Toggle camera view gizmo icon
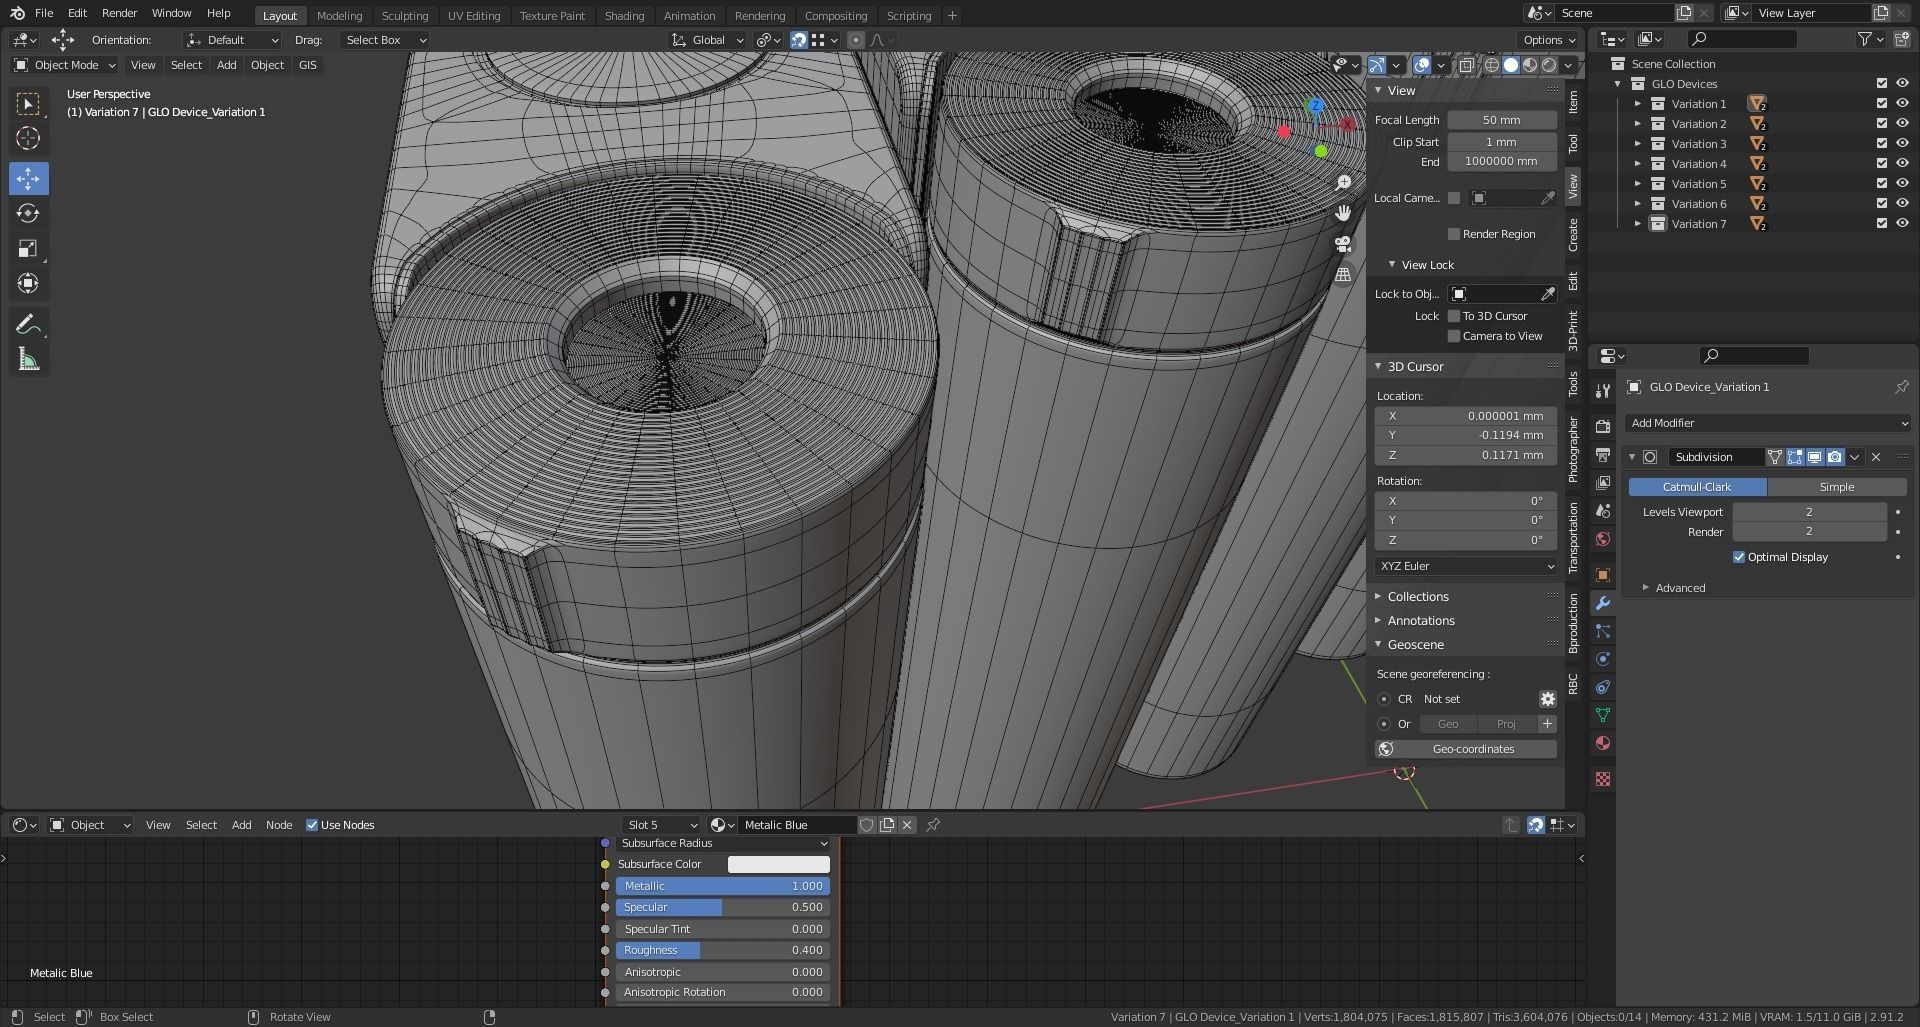 (1343, 243)
